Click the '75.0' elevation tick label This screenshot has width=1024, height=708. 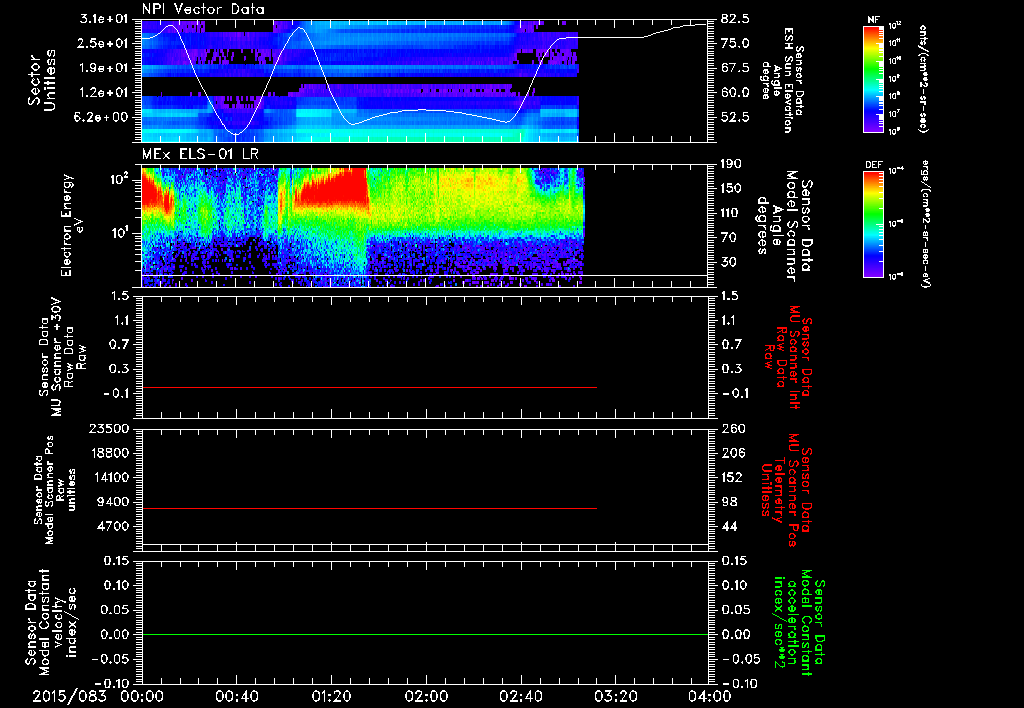click(x=735, y=43)
